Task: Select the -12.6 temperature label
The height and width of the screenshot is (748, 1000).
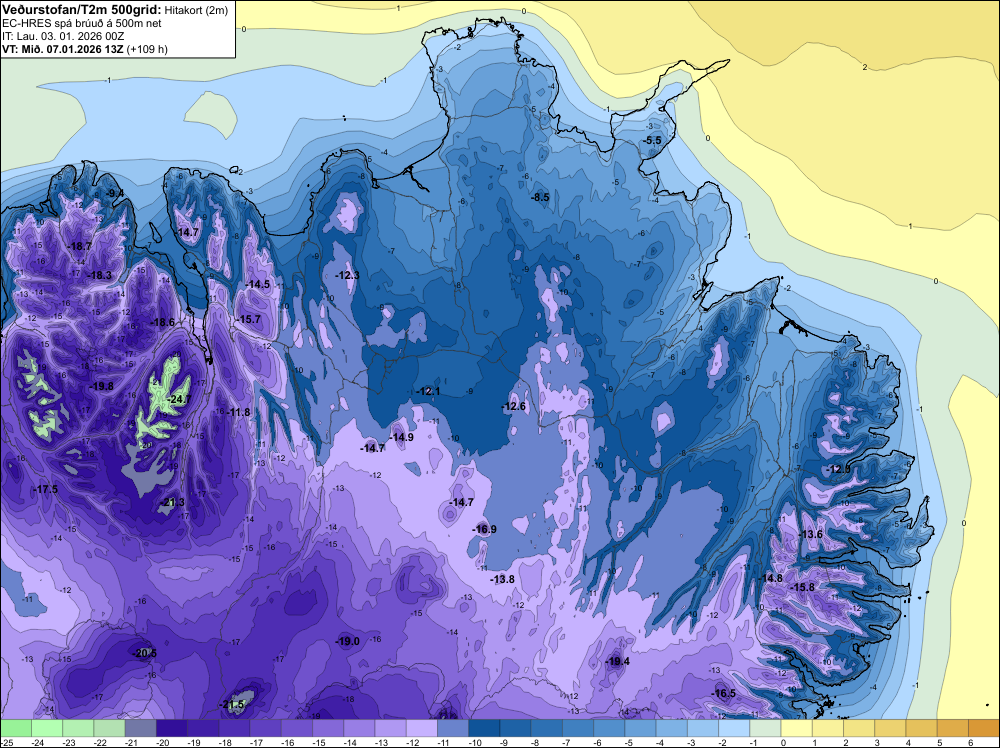Action: coord(513,406)
